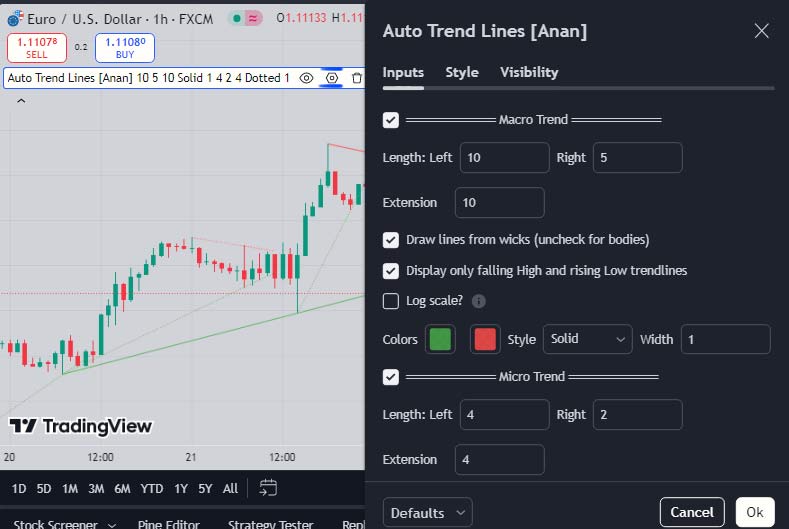The image size is (789, 529).
Task: Switch to the Inputs tab
Action: click(x=403, y=72)
